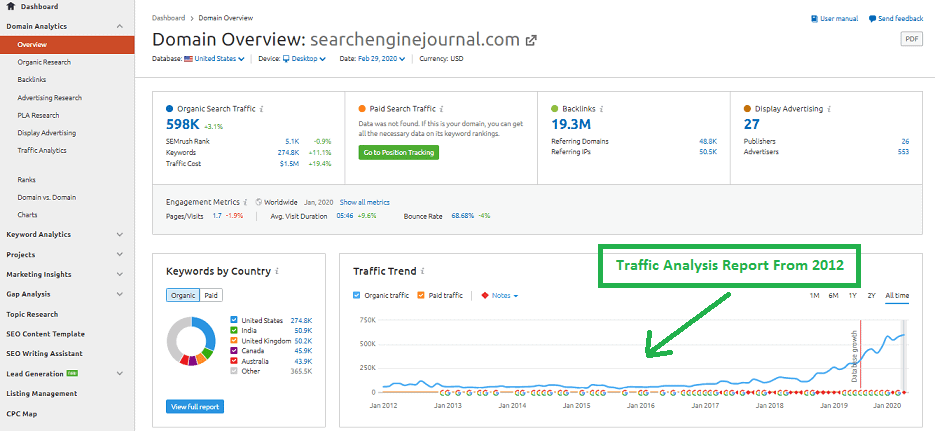Toggle Other country checkbox
This screenshot has width=935, height=431.
click(x=234, y=371)
